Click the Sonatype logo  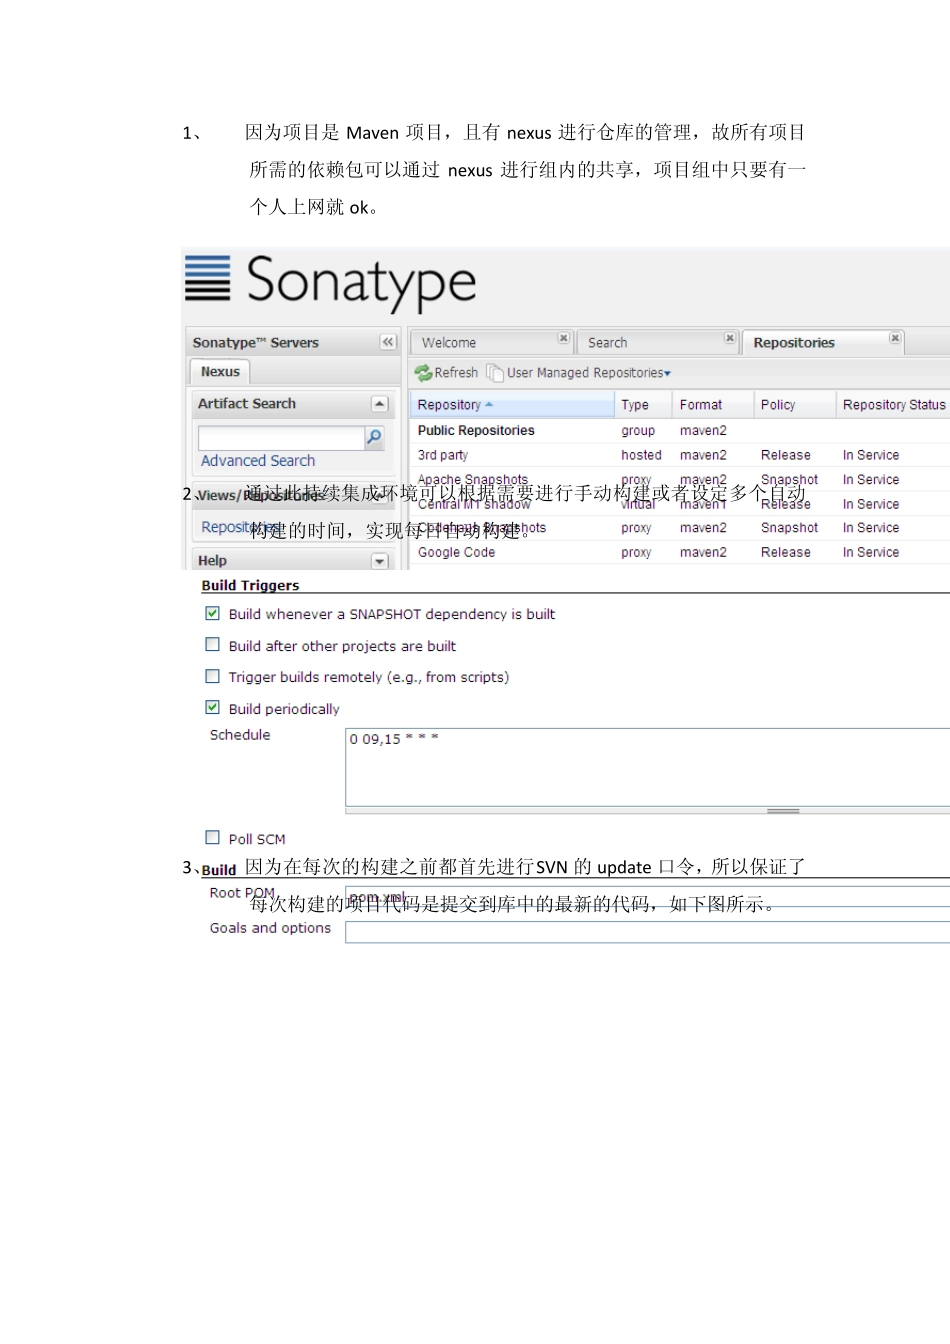[x=331, y=282]
